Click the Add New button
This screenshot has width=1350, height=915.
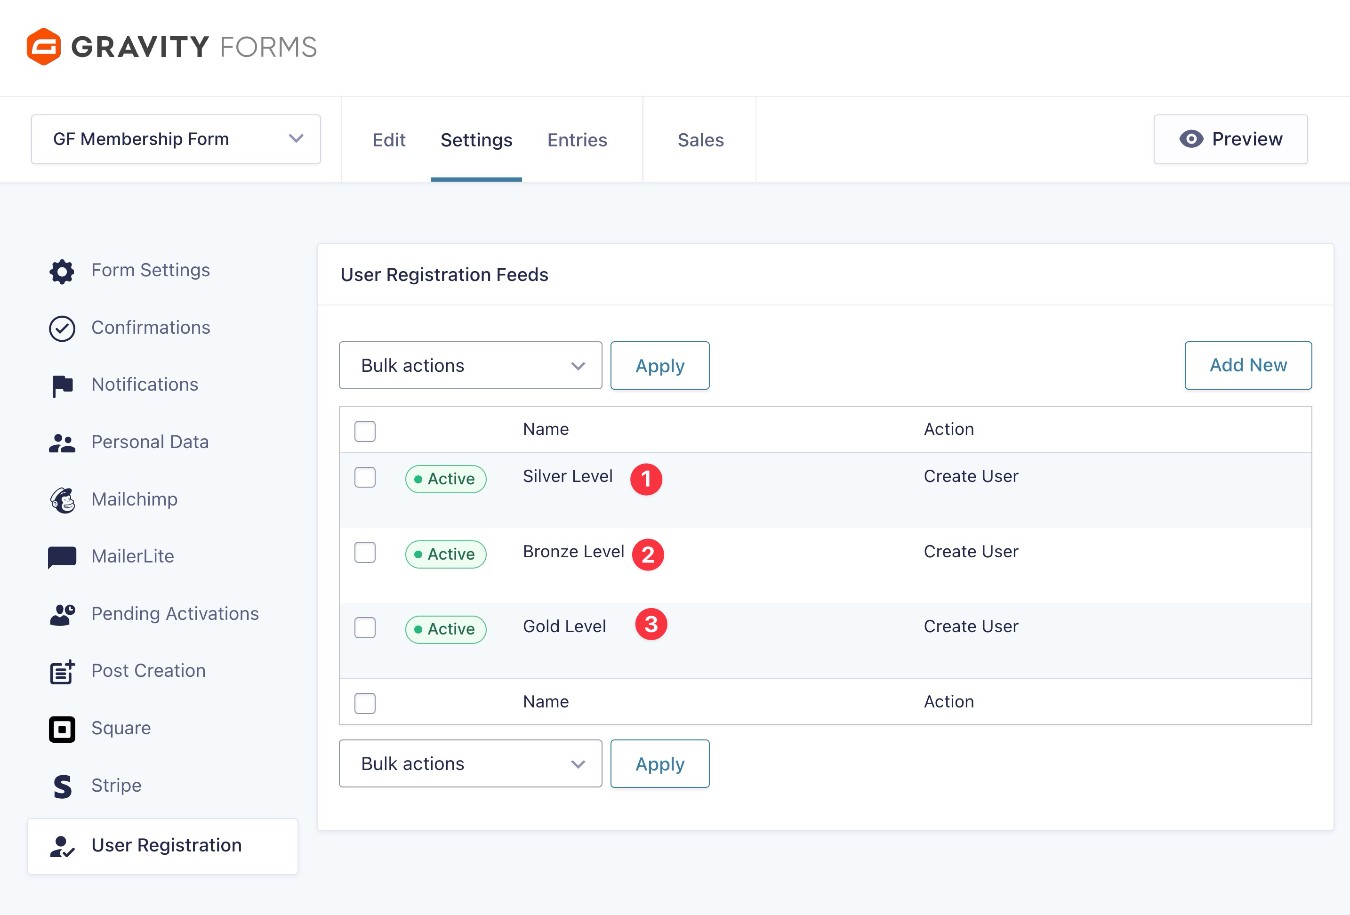1248,365
